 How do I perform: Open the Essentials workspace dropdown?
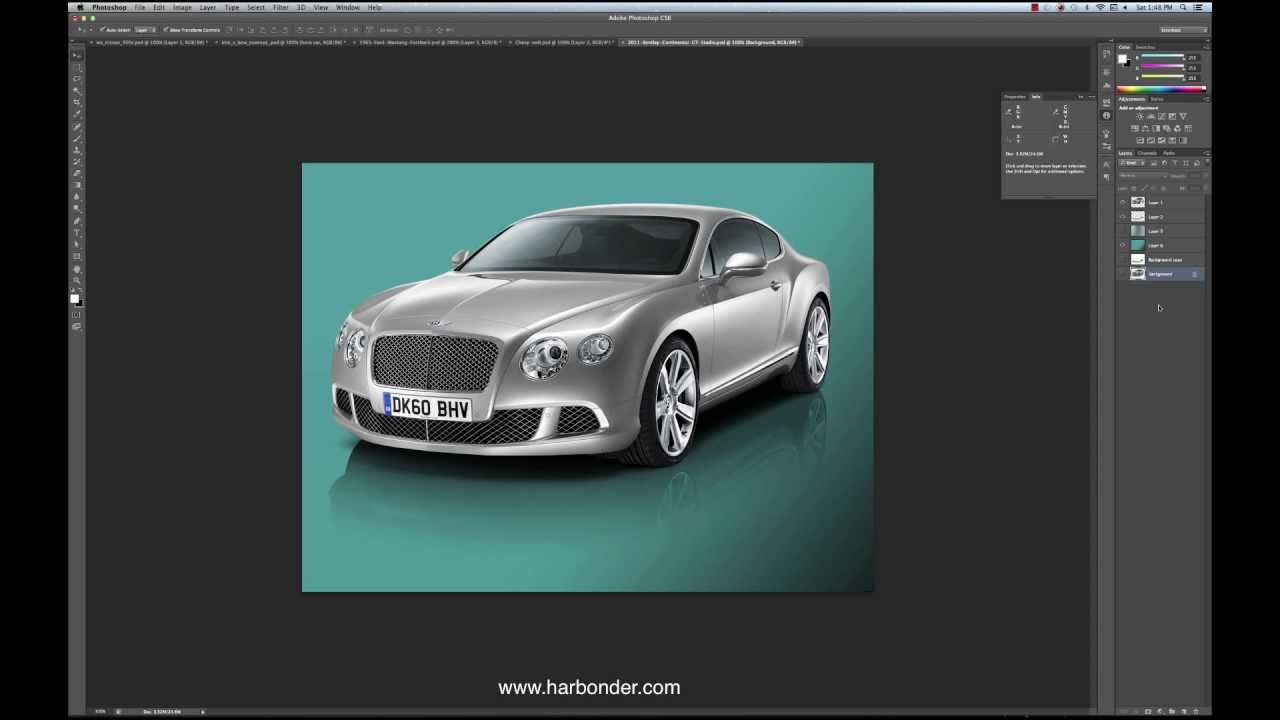pyautogui.click(x=1185, y=30)
